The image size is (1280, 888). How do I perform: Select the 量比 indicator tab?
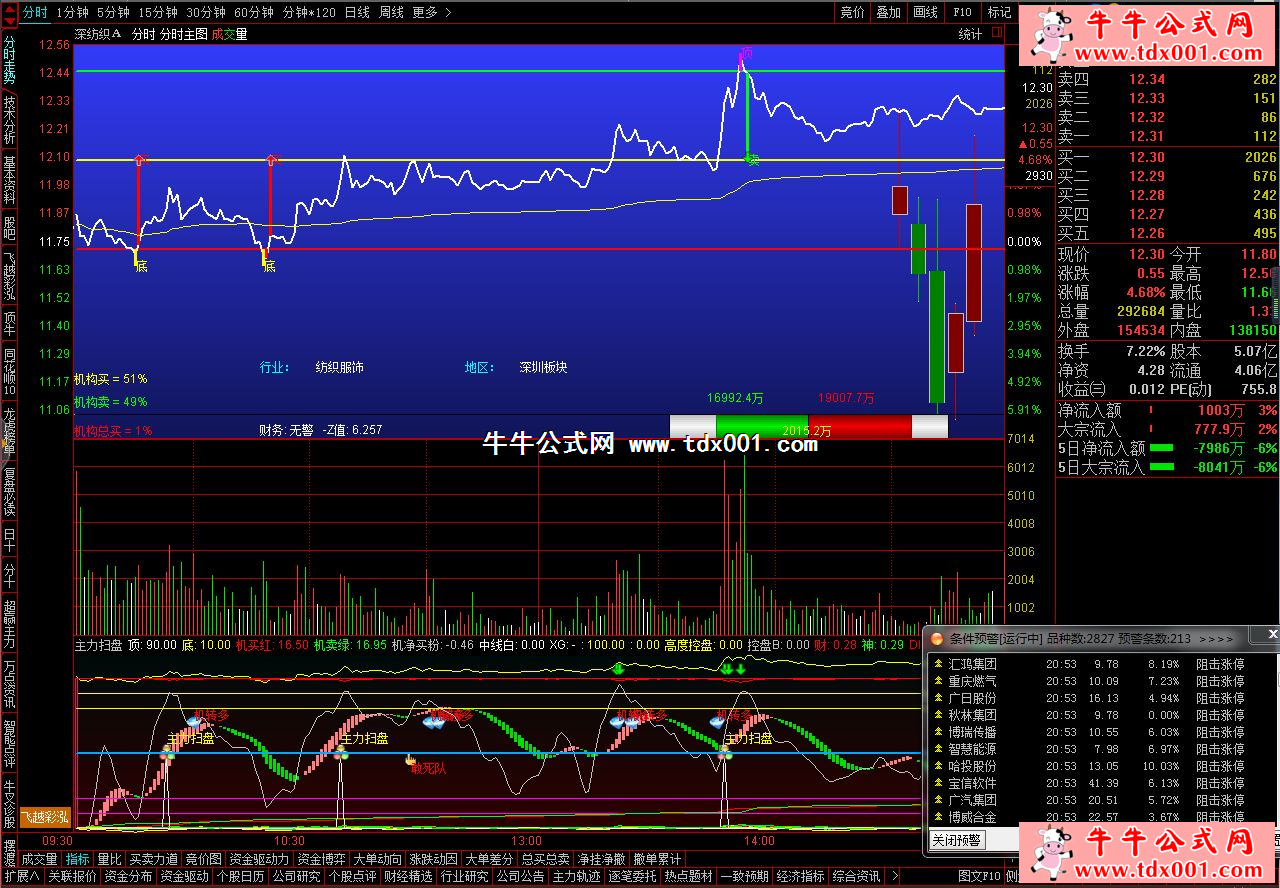(x=109, y=859)
